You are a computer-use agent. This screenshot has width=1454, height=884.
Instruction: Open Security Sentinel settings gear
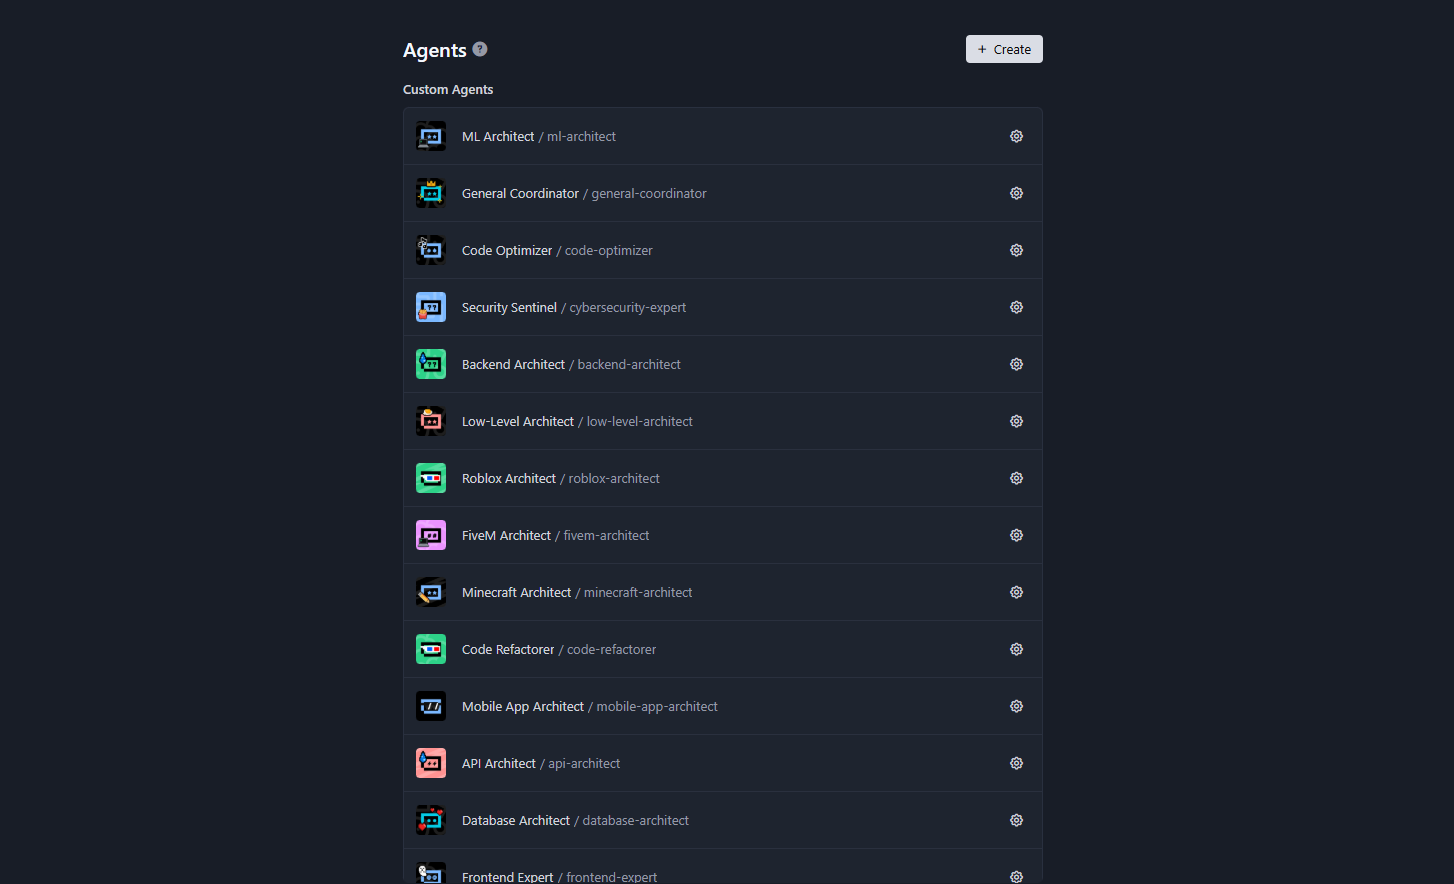pyautogui.click(x=1016, y=307)
